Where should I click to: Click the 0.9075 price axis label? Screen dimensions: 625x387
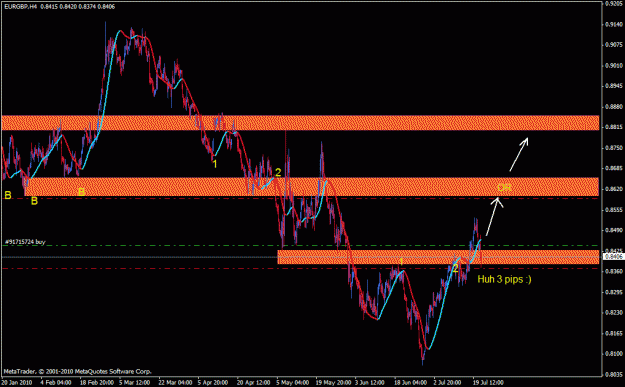tap(614, 45)
